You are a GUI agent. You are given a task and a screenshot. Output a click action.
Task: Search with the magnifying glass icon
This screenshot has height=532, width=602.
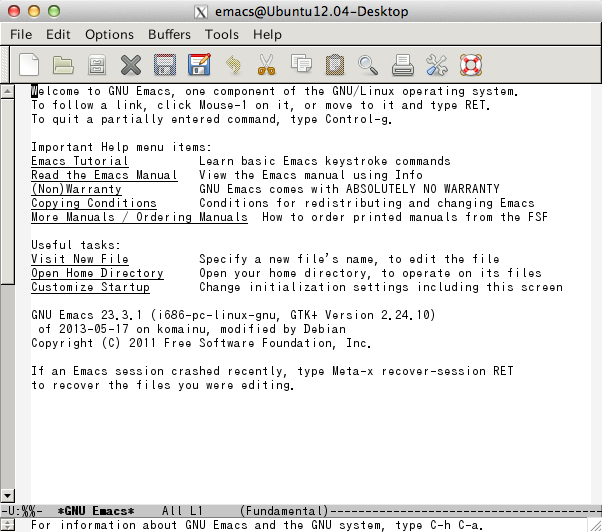pos(368,65)
